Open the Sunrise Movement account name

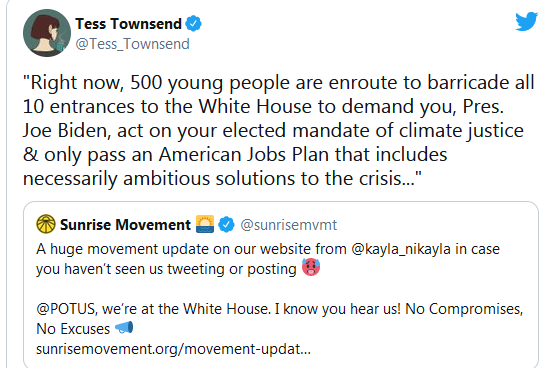125,225
